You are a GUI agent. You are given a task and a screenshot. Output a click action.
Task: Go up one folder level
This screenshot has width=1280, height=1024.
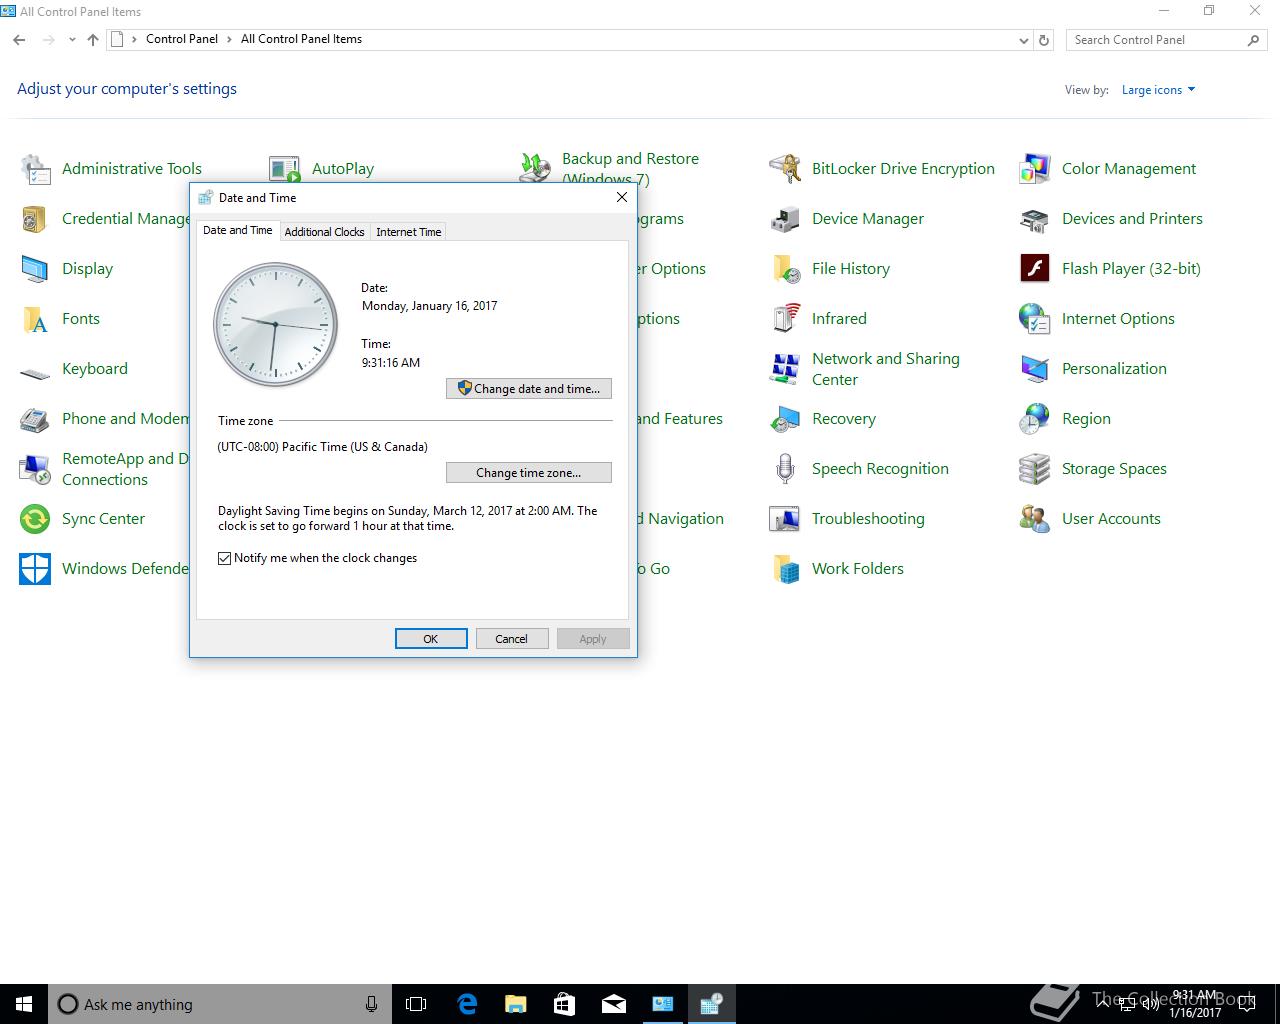pyautogui.click(x=93, y=40)
